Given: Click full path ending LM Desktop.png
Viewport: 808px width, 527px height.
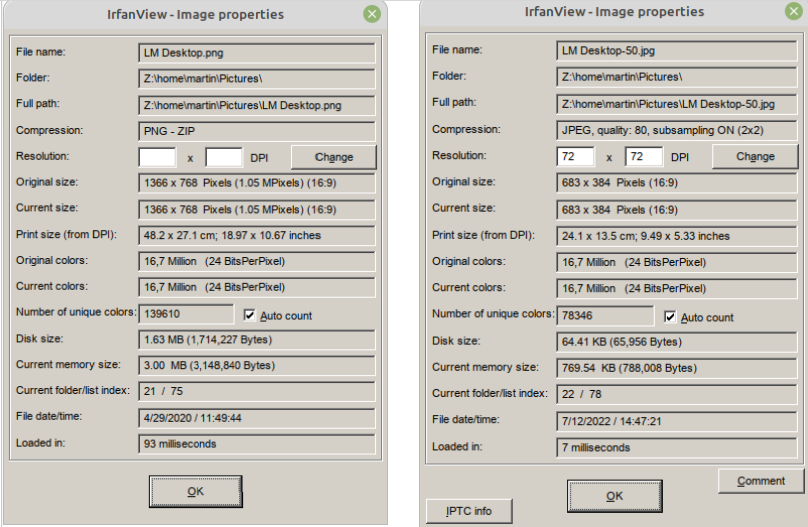Looking at the screenshot, I should coord(257,105).
